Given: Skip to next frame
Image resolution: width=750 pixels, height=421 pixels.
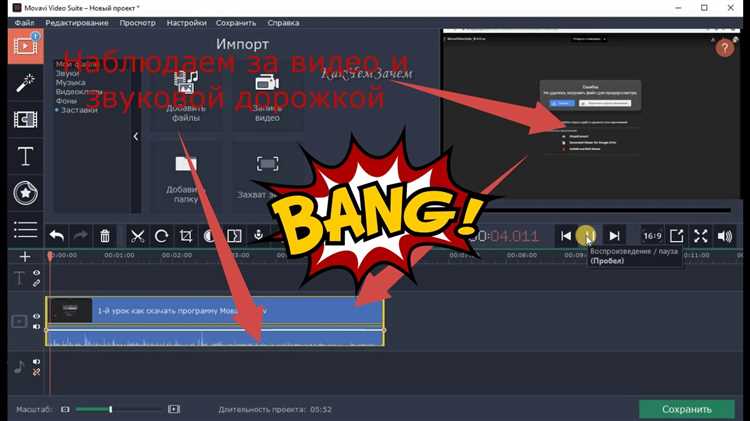Looking at the screenshot, I should pyautogui.click(x=614, y=236).
